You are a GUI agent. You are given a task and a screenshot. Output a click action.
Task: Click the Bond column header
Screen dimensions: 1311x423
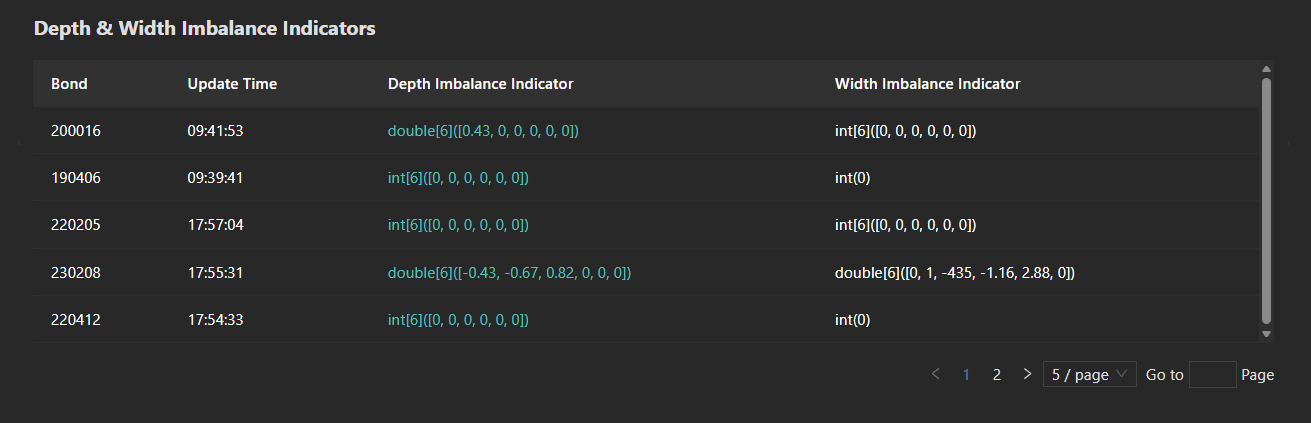coord(69,84)
